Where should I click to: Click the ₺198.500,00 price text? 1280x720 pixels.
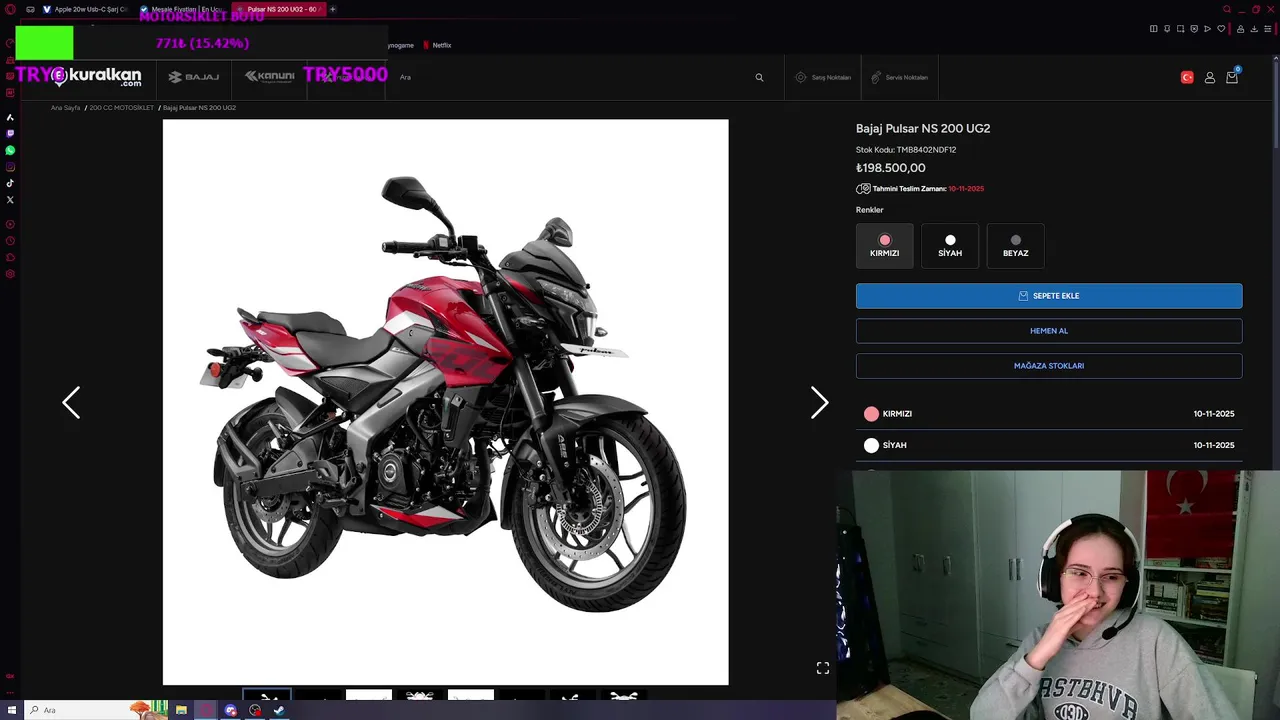891,168
